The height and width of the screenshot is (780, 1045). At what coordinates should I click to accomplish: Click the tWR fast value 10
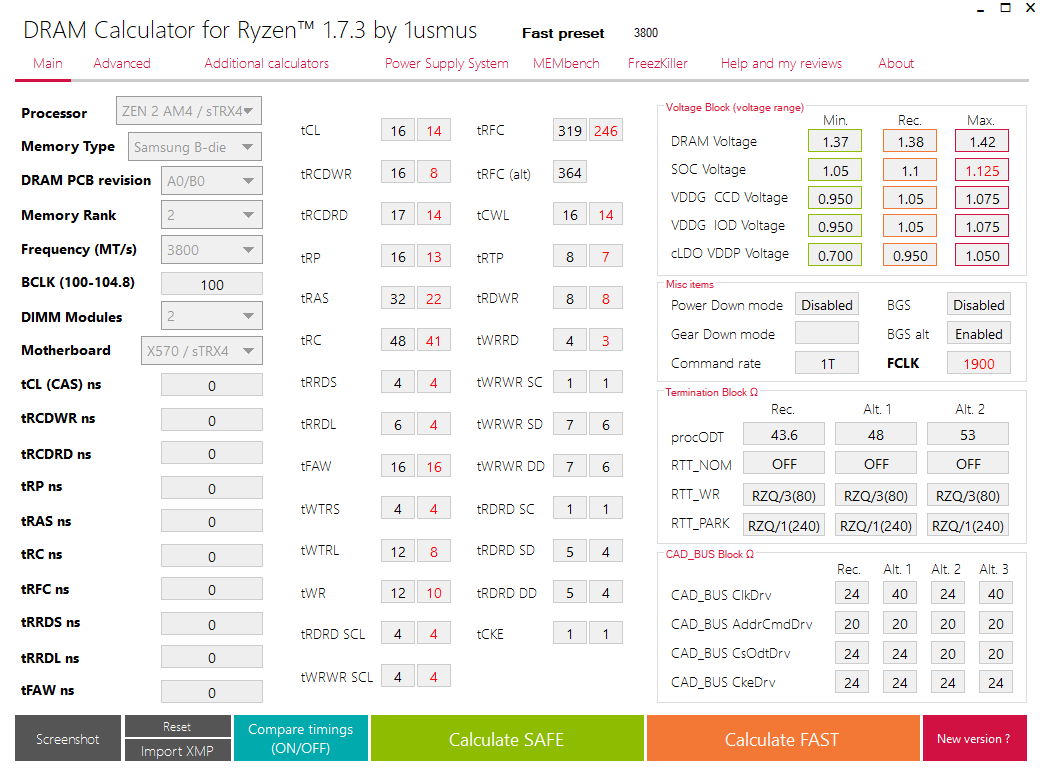click(434, 592)
